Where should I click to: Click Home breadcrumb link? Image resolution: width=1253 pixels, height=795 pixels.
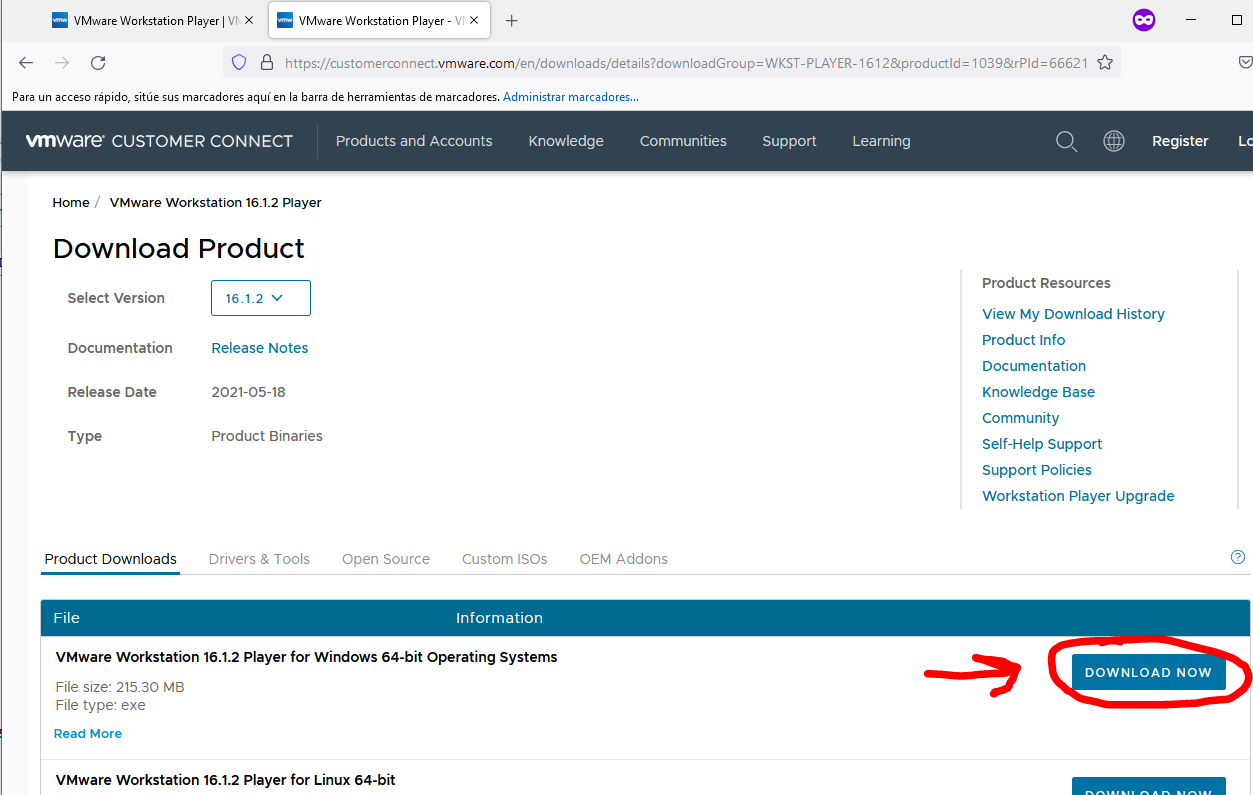(x=71, y=202)
